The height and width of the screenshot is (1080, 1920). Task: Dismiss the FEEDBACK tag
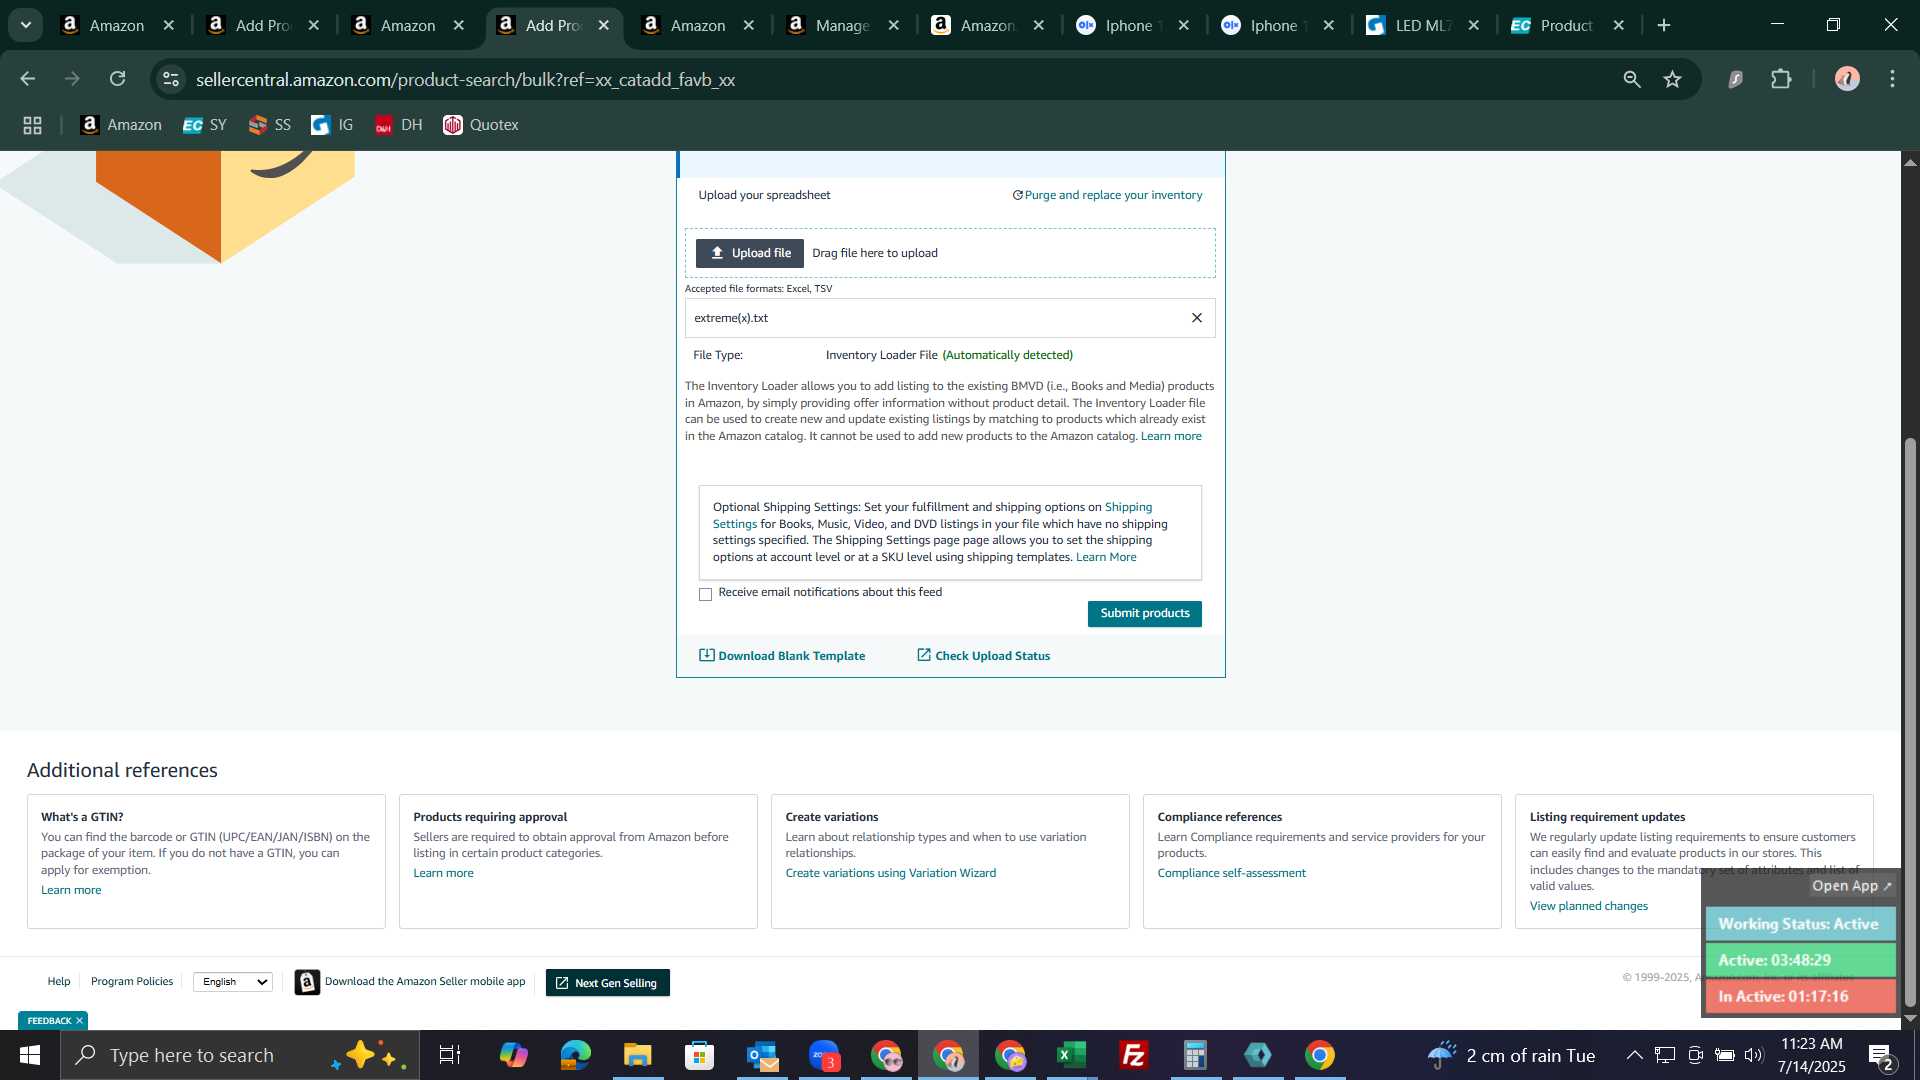point(79,1021)
